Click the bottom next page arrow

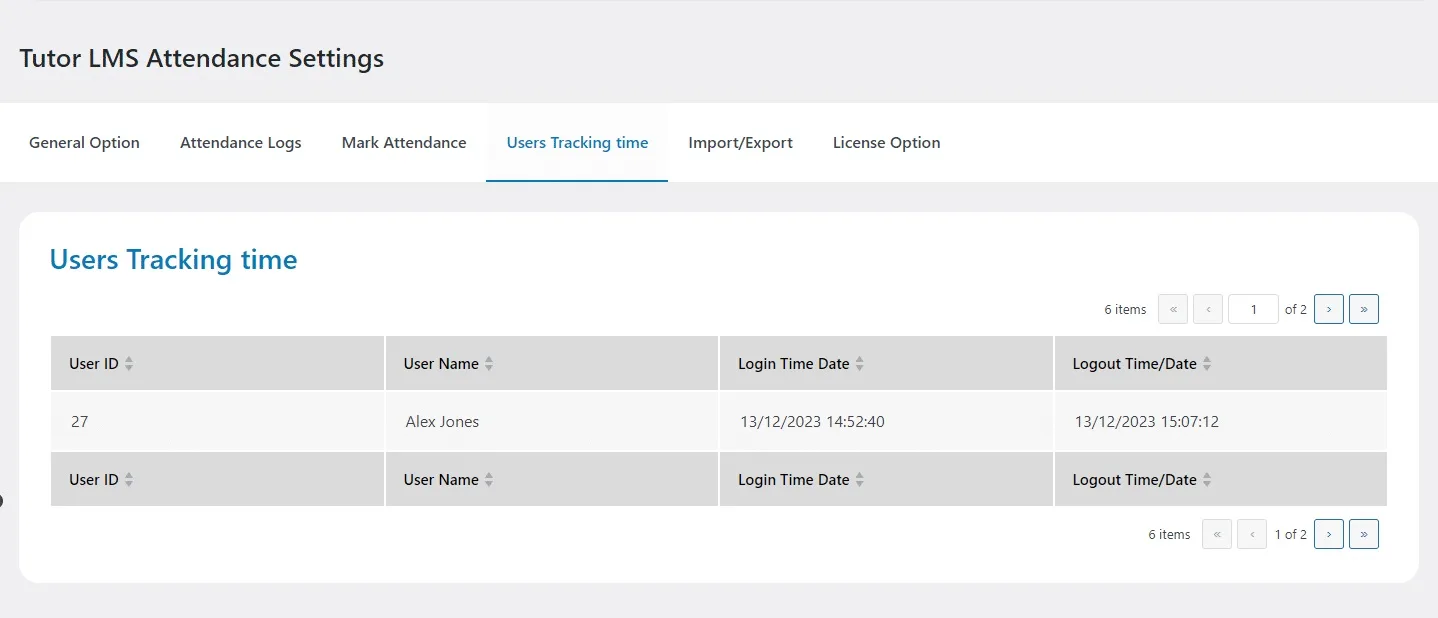[1328, 534]
